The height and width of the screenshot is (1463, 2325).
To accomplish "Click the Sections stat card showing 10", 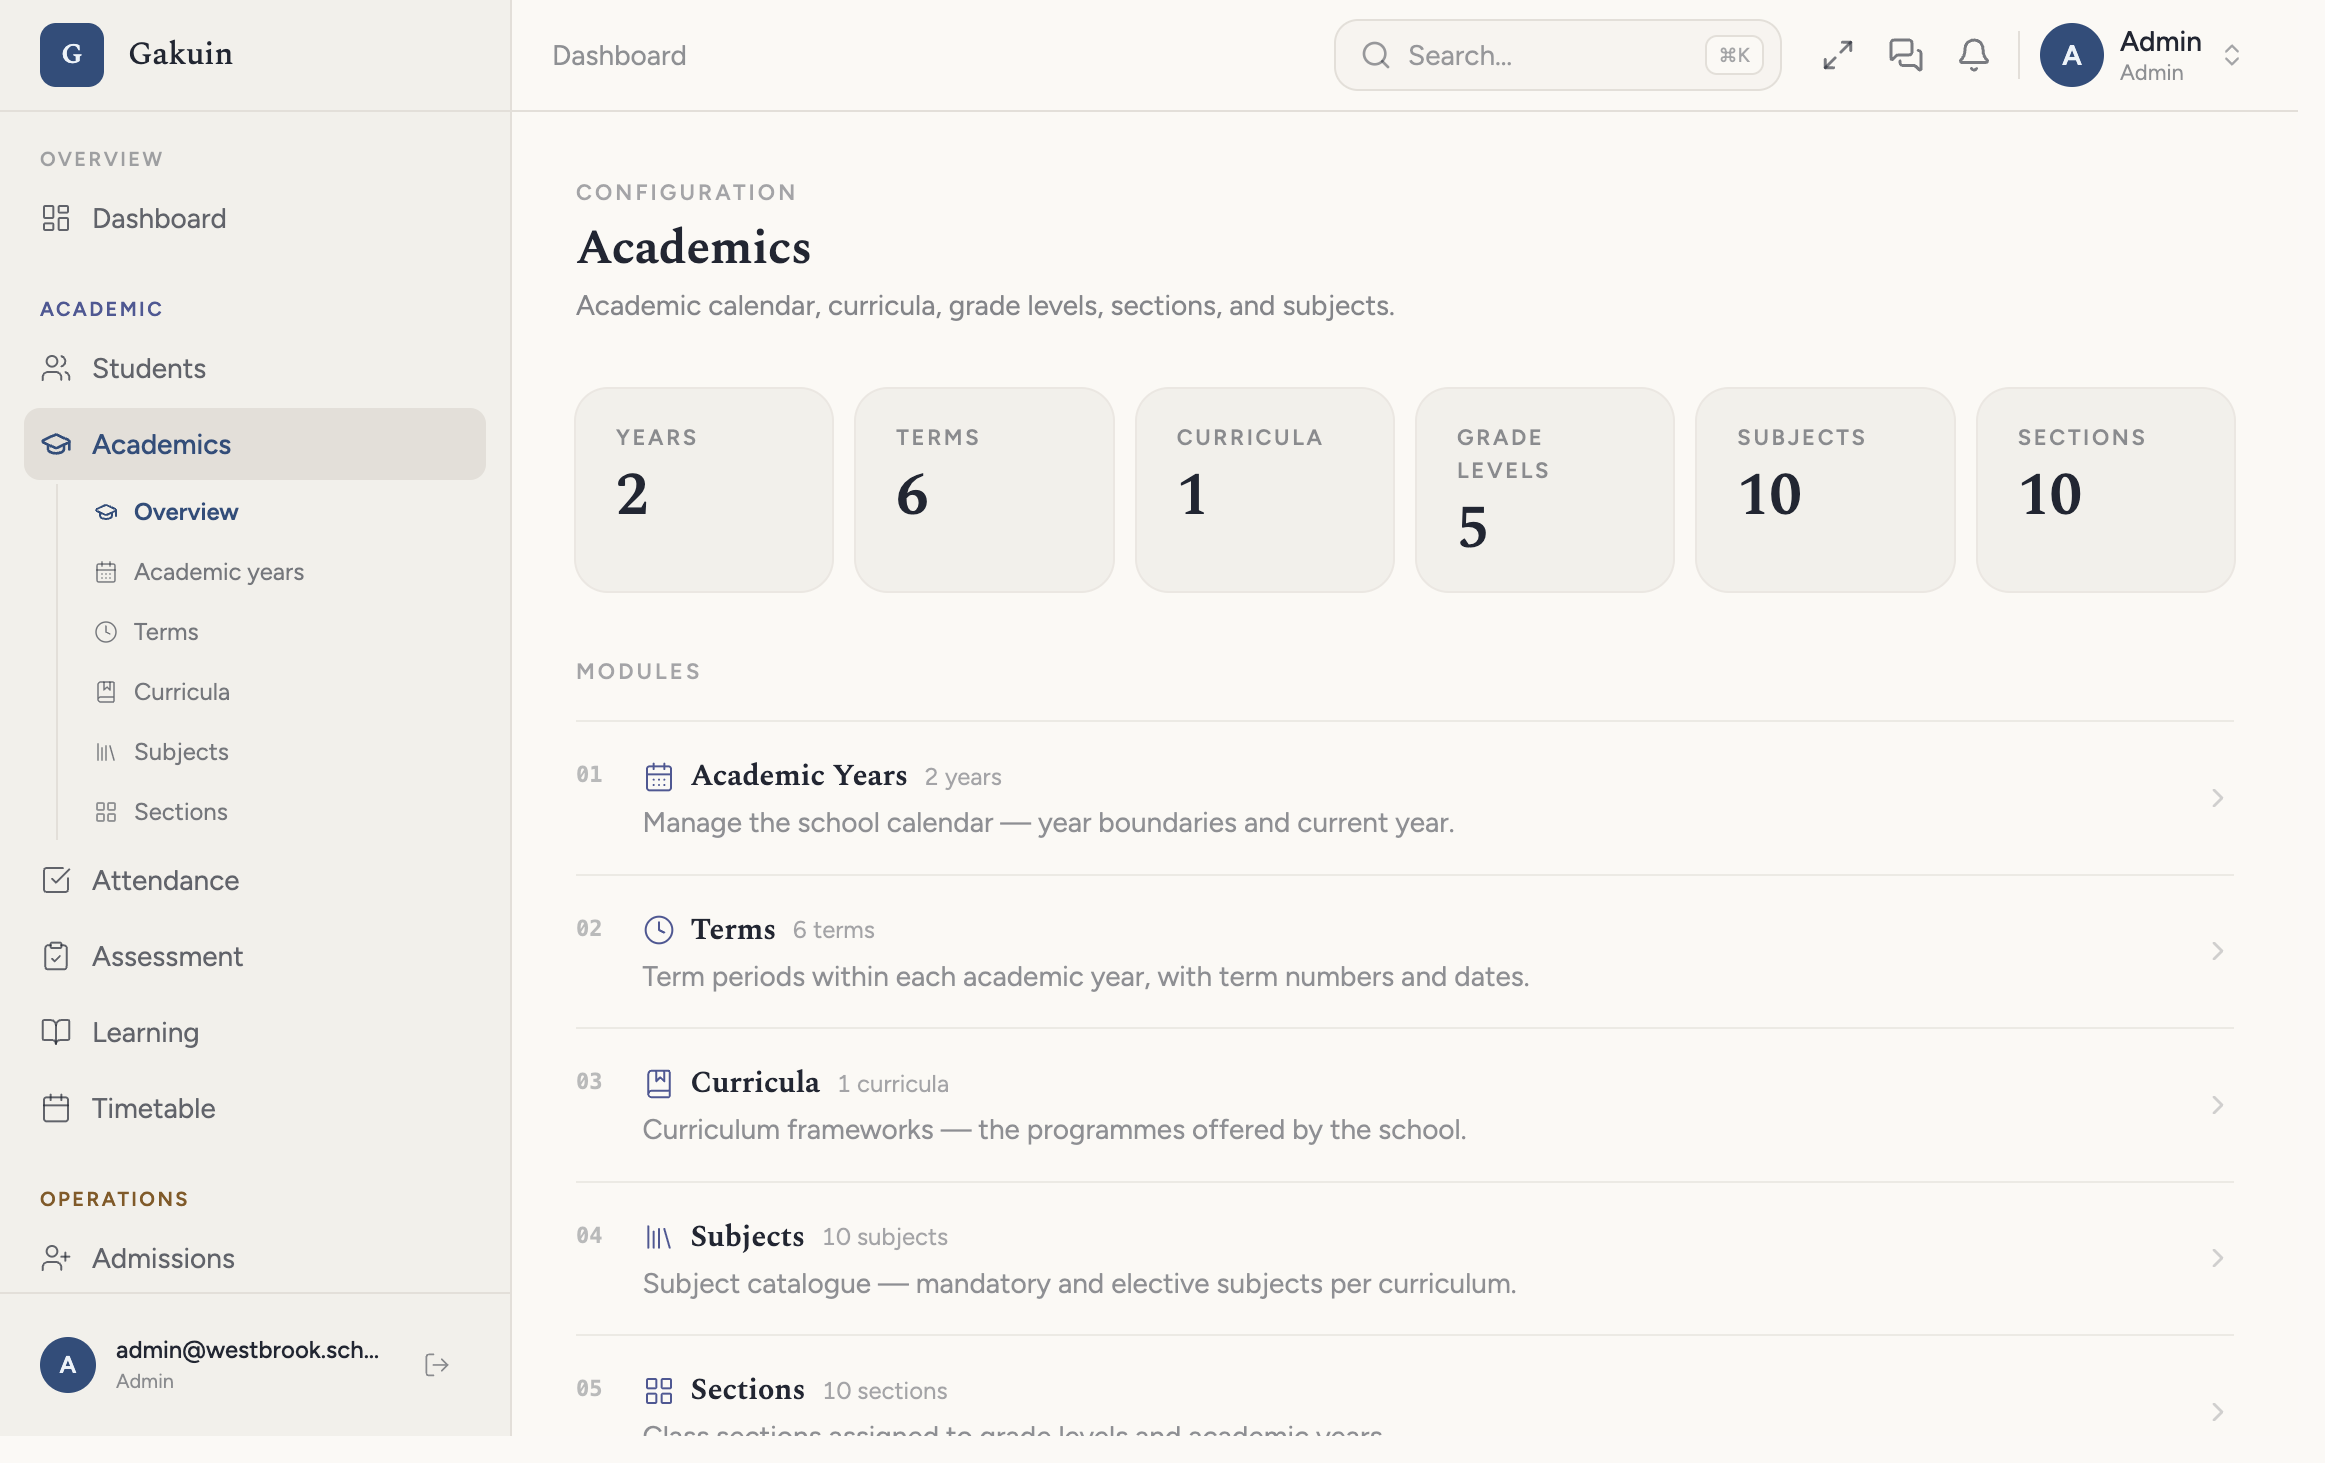I will pyautogui.click(x=2106, y=490).
